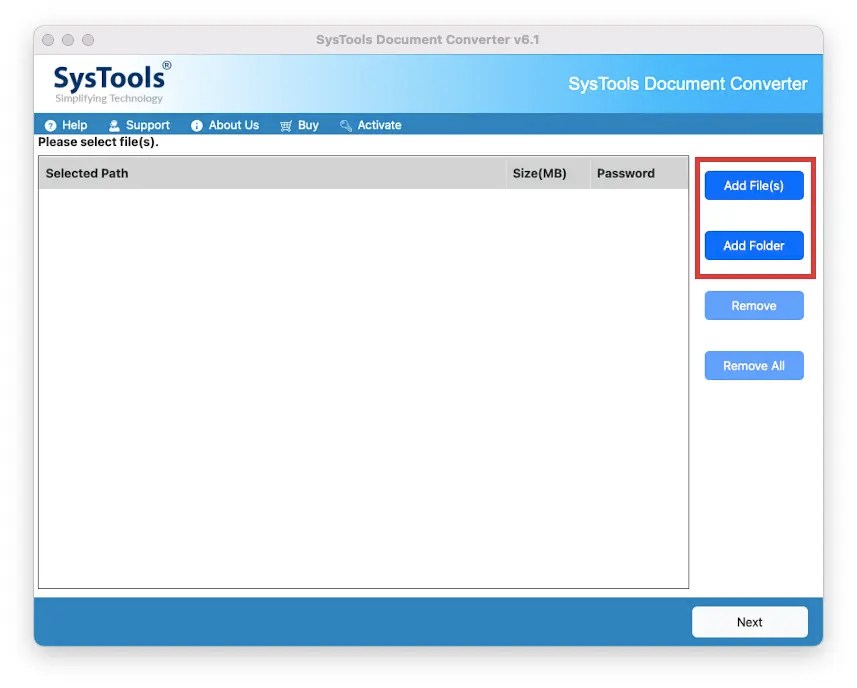Close the window with the red button

pos(48,40)
